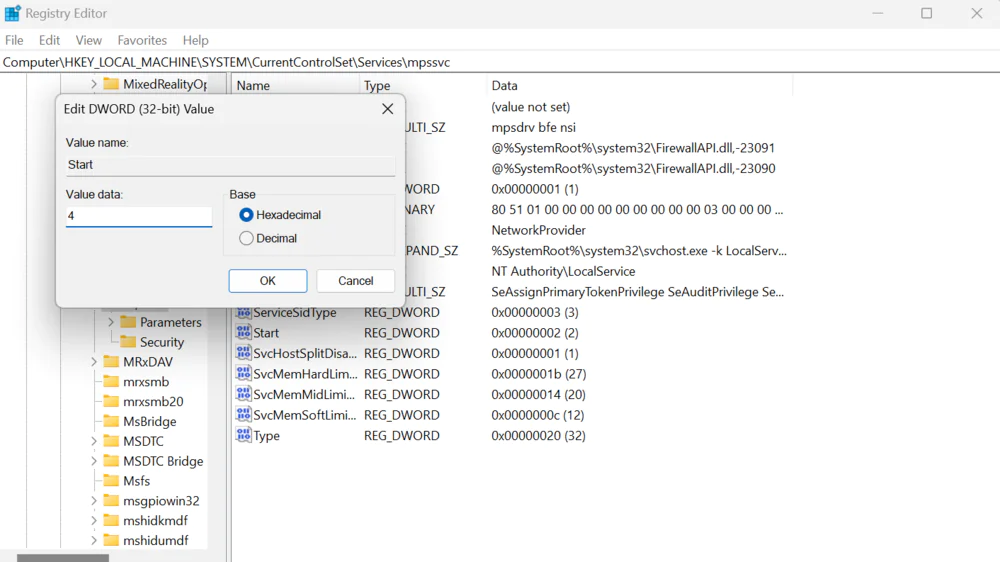Image resolution: width=1000 pixels, height=562 pixels.
Task: Click the data value 0x0000001b (27)
Action: click(x=538, y=374)
